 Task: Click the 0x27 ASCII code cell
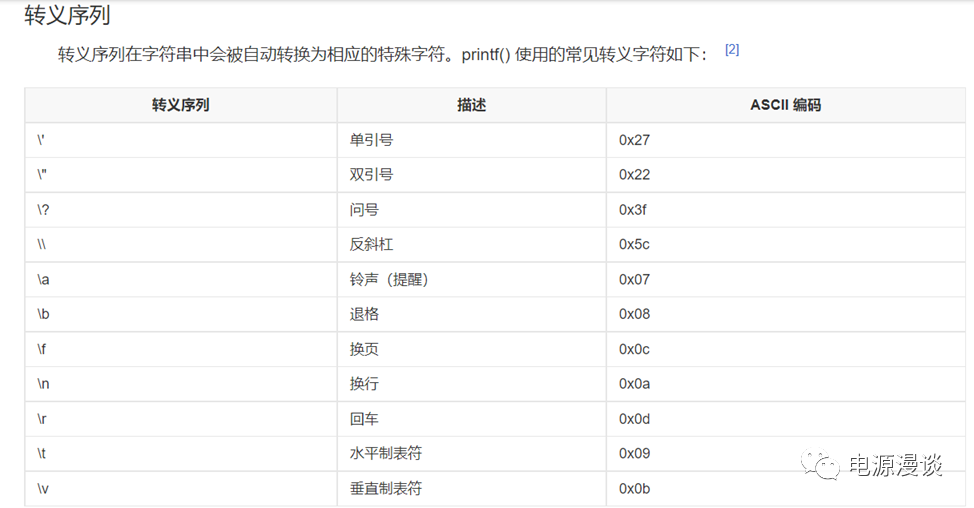point(634,140)
